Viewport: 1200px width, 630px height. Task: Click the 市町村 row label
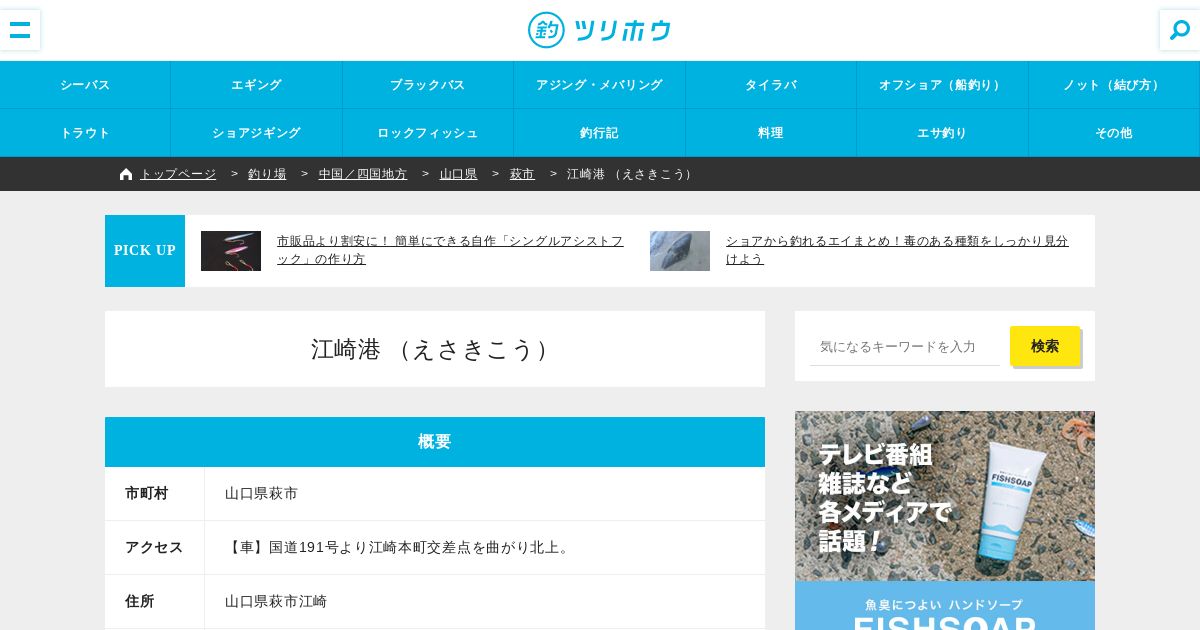[x=147, y=493]
